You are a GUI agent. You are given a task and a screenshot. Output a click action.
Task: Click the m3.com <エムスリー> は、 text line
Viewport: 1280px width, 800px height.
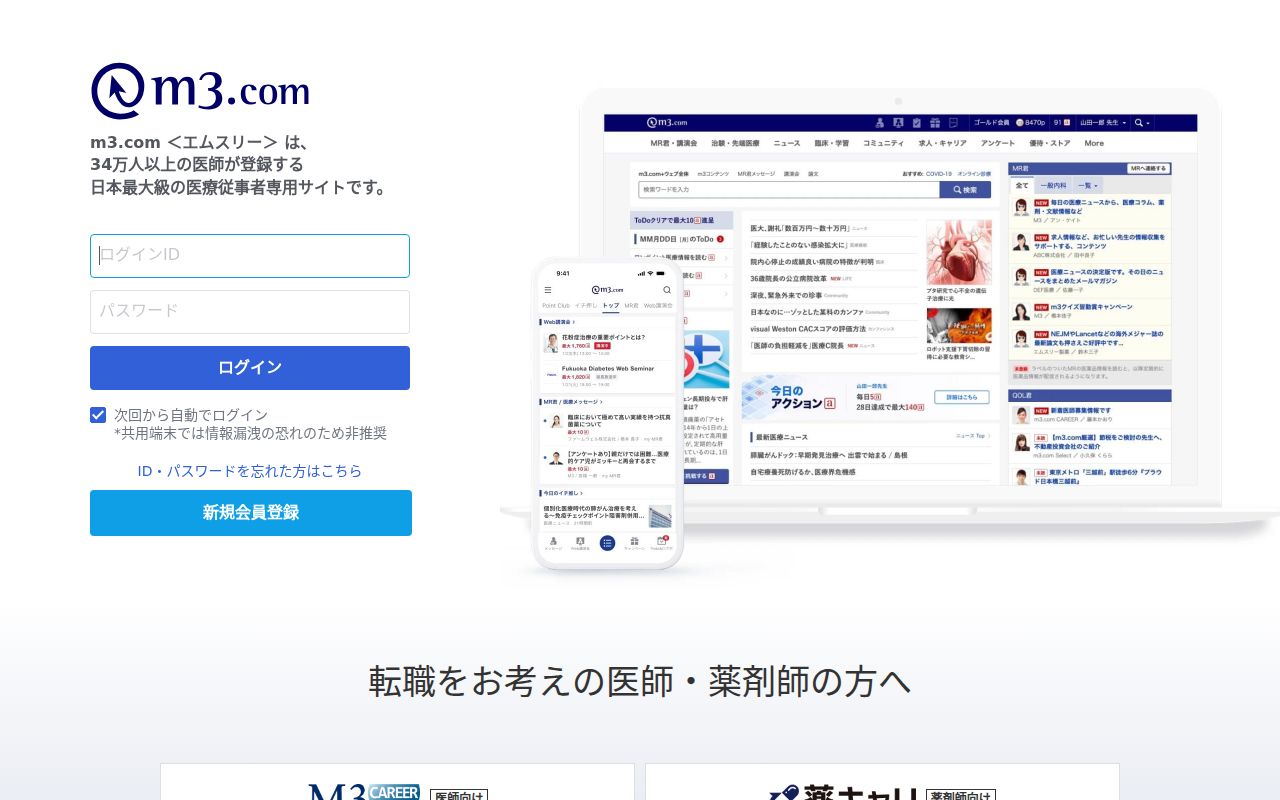point(200,142)
